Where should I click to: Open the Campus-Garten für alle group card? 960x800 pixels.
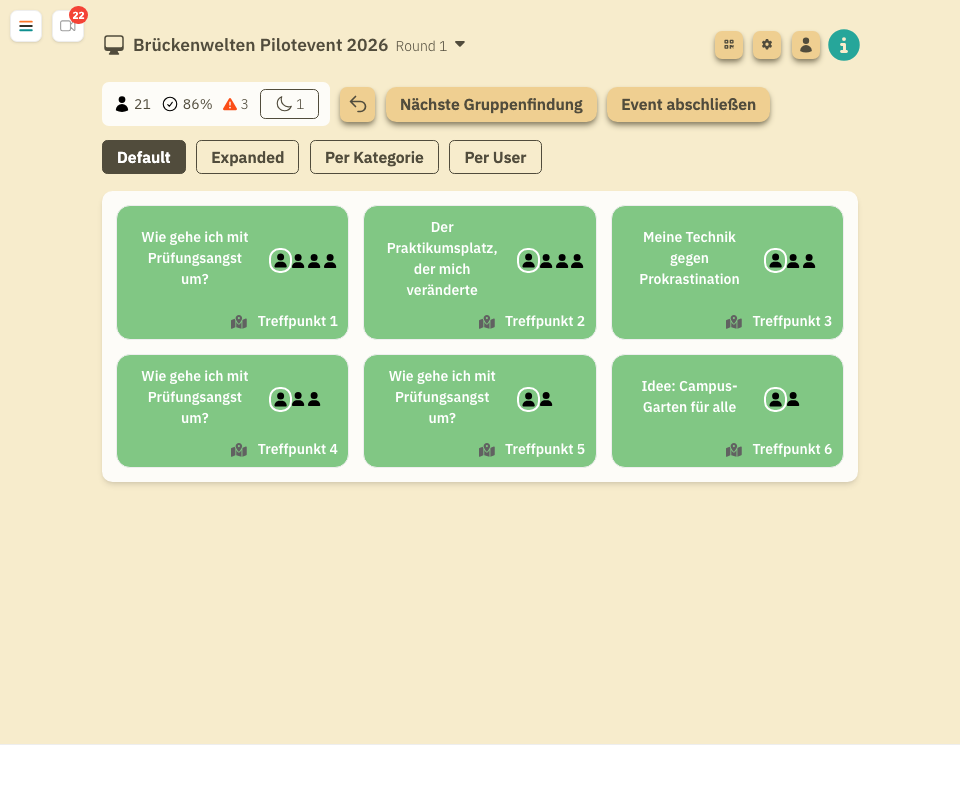pos(689,397)
